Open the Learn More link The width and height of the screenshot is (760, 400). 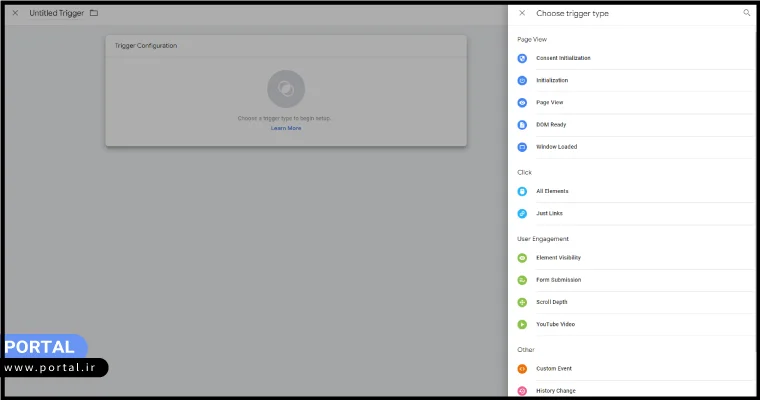click(x=285, y=128)
